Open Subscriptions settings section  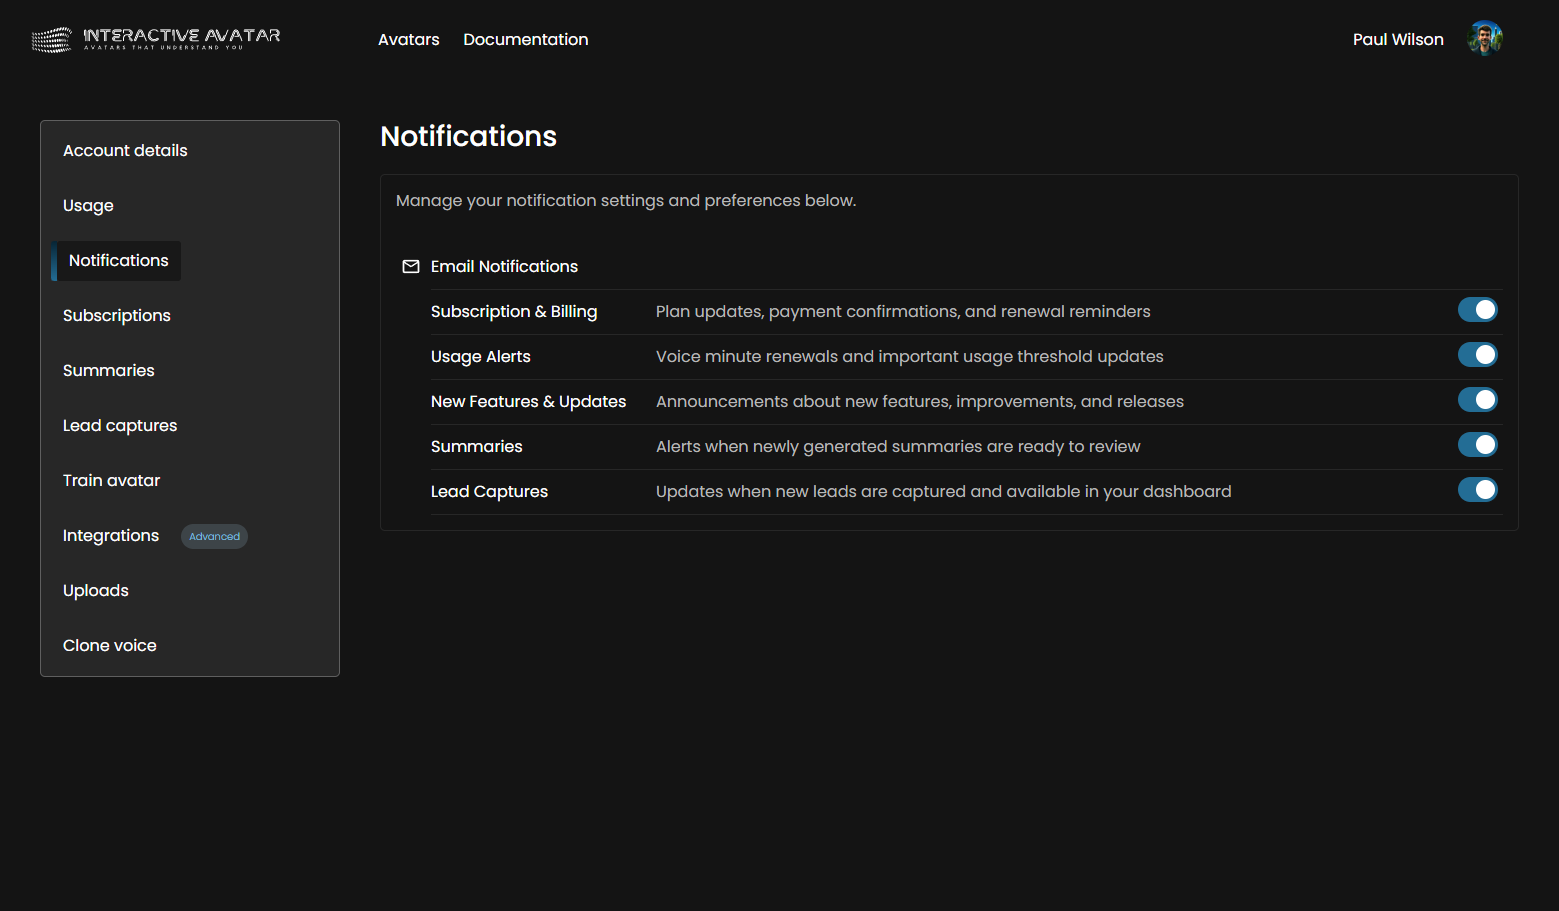click(x=117, y=316)
